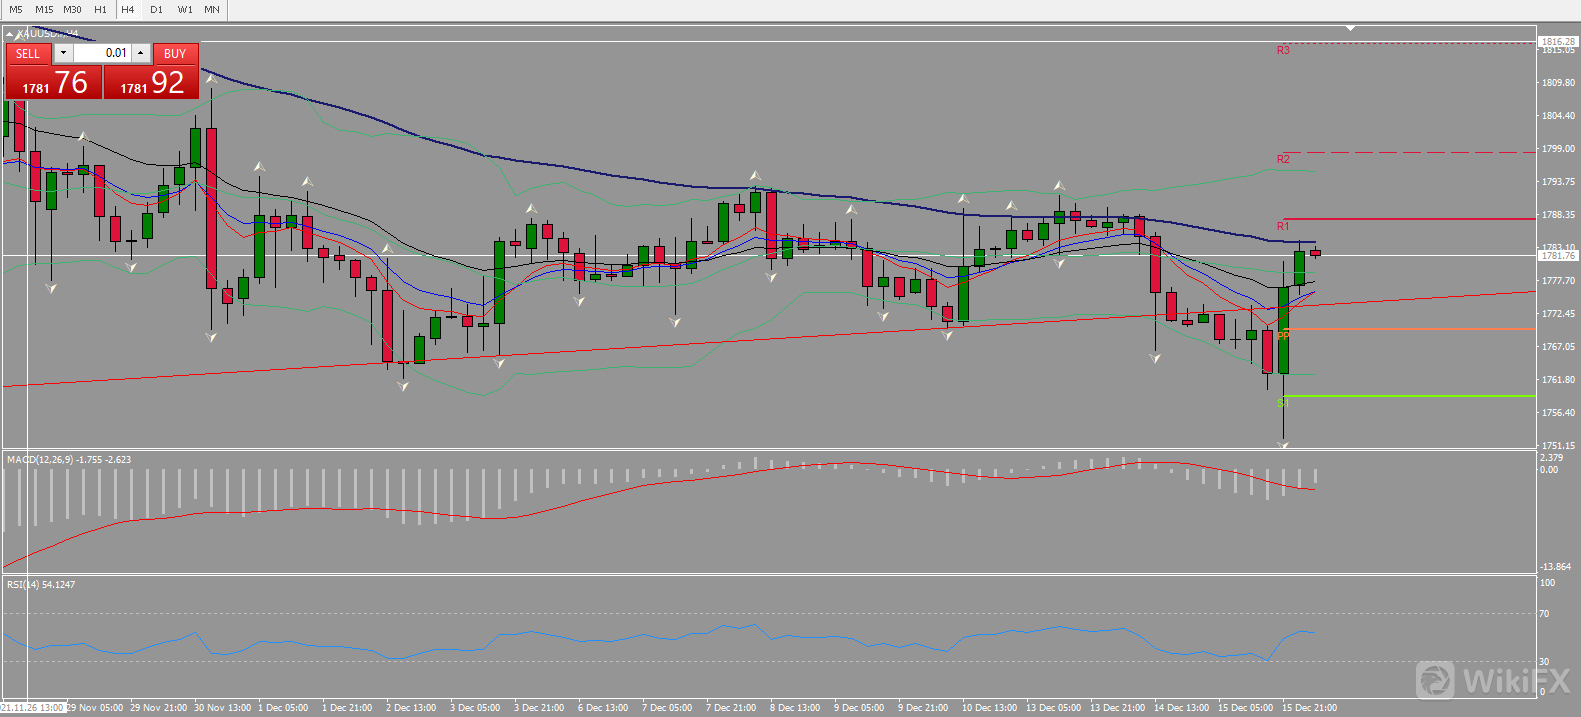
Task: Select the R3 pivot level label
Action: (x=1283, y=50)
